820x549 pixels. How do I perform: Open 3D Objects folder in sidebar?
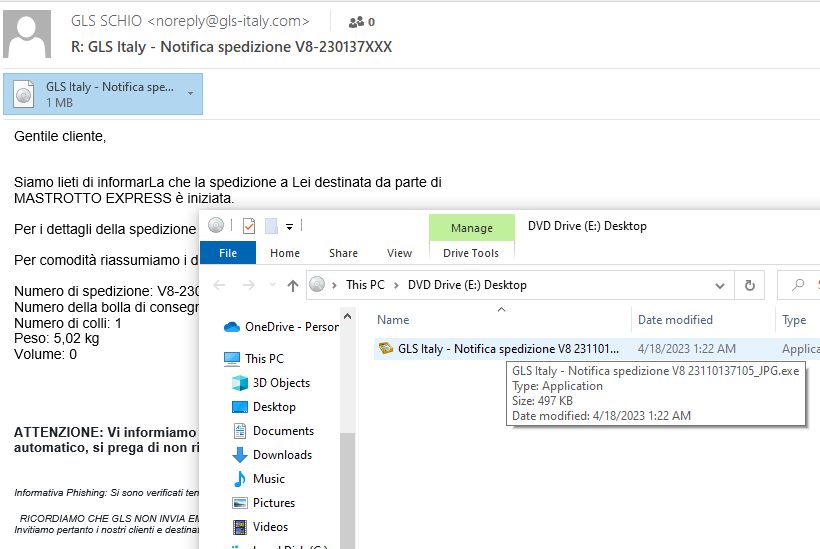pyautogui.click(x=281, y=383)
